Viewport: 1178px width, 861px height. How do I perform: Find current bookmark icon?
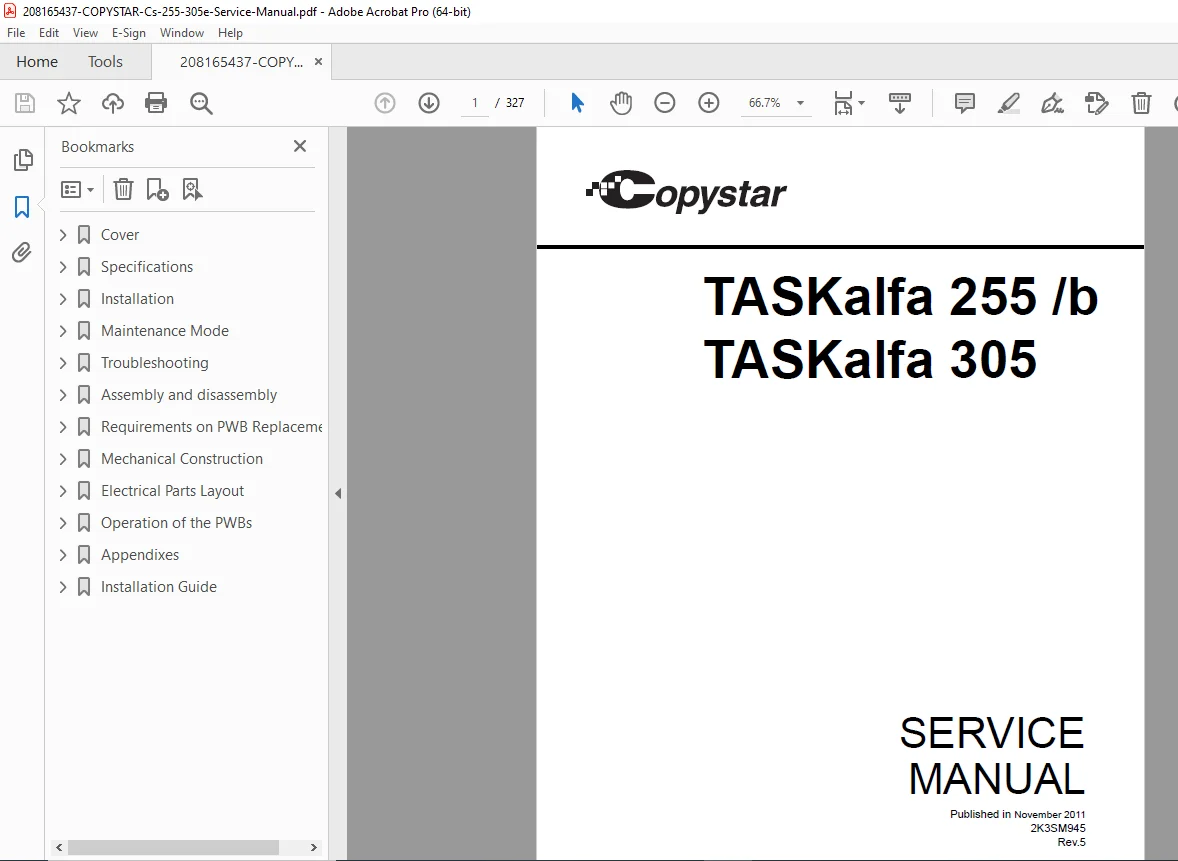coord(192,189)
